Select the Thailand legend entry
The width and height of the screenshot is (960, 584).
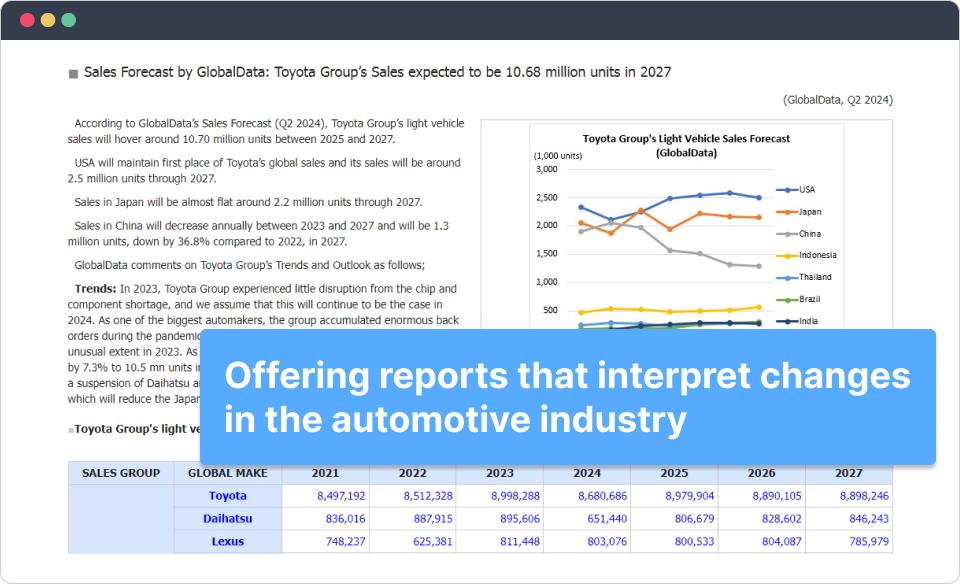(804, 277)
